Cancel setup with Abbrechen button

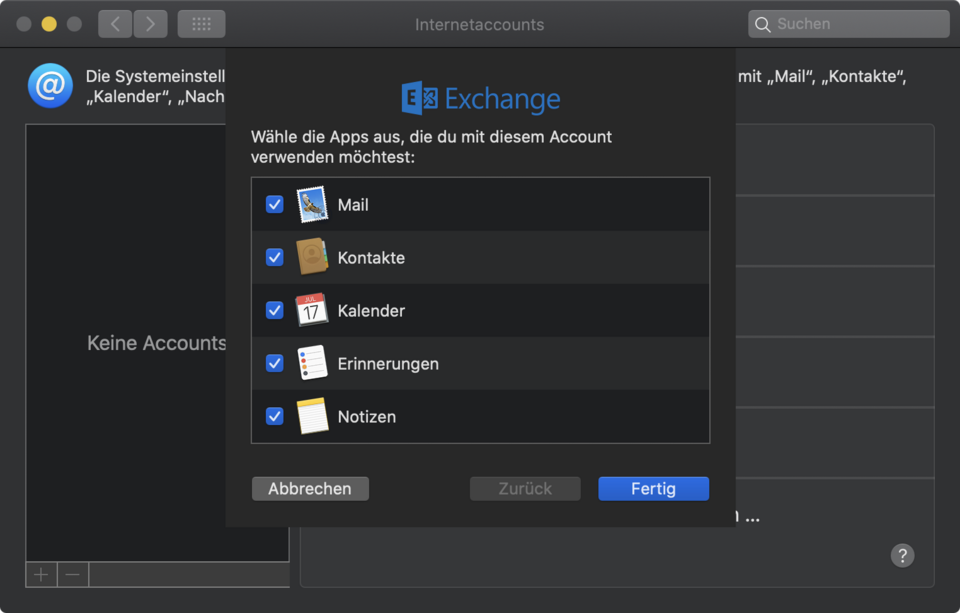pos(310,489)
